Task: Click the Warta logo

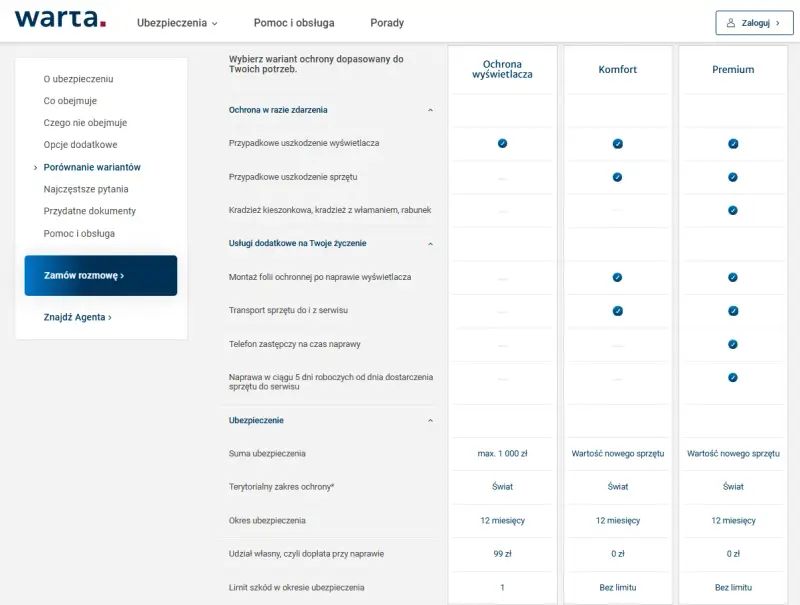Action: pyautogui.click(x=60, y=18)
